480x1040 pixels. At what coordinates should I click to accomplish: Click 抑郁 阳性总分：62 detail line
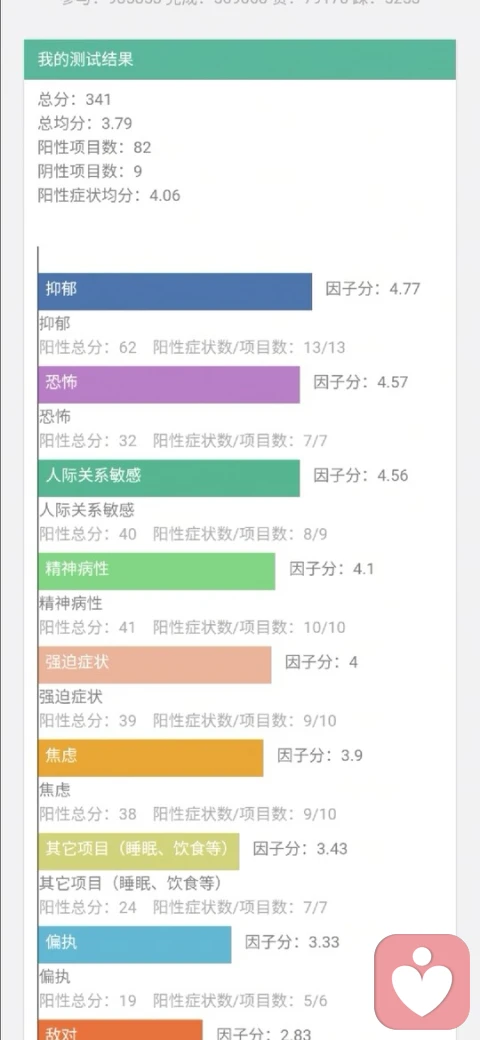[x=192, y=348]
